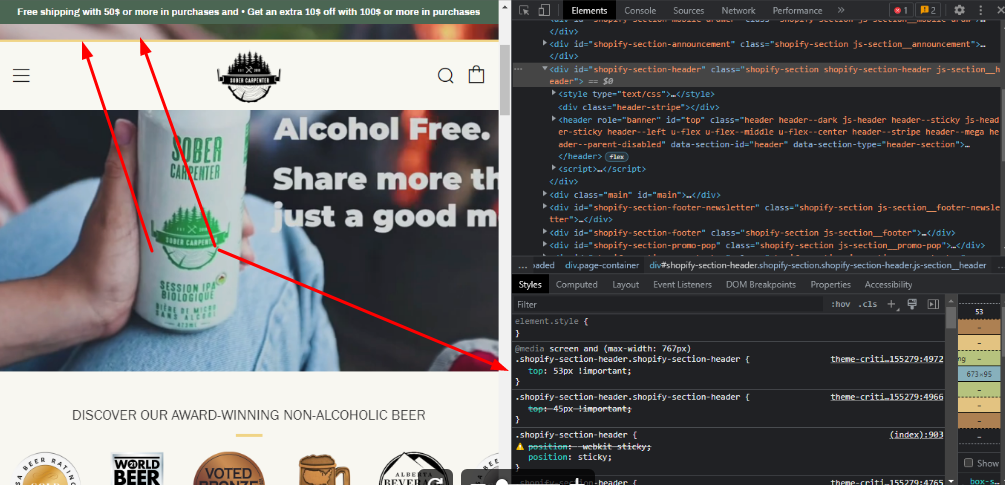
Task: Toggle the rendering emulation paintbrush icon
Action: [912, 304]
